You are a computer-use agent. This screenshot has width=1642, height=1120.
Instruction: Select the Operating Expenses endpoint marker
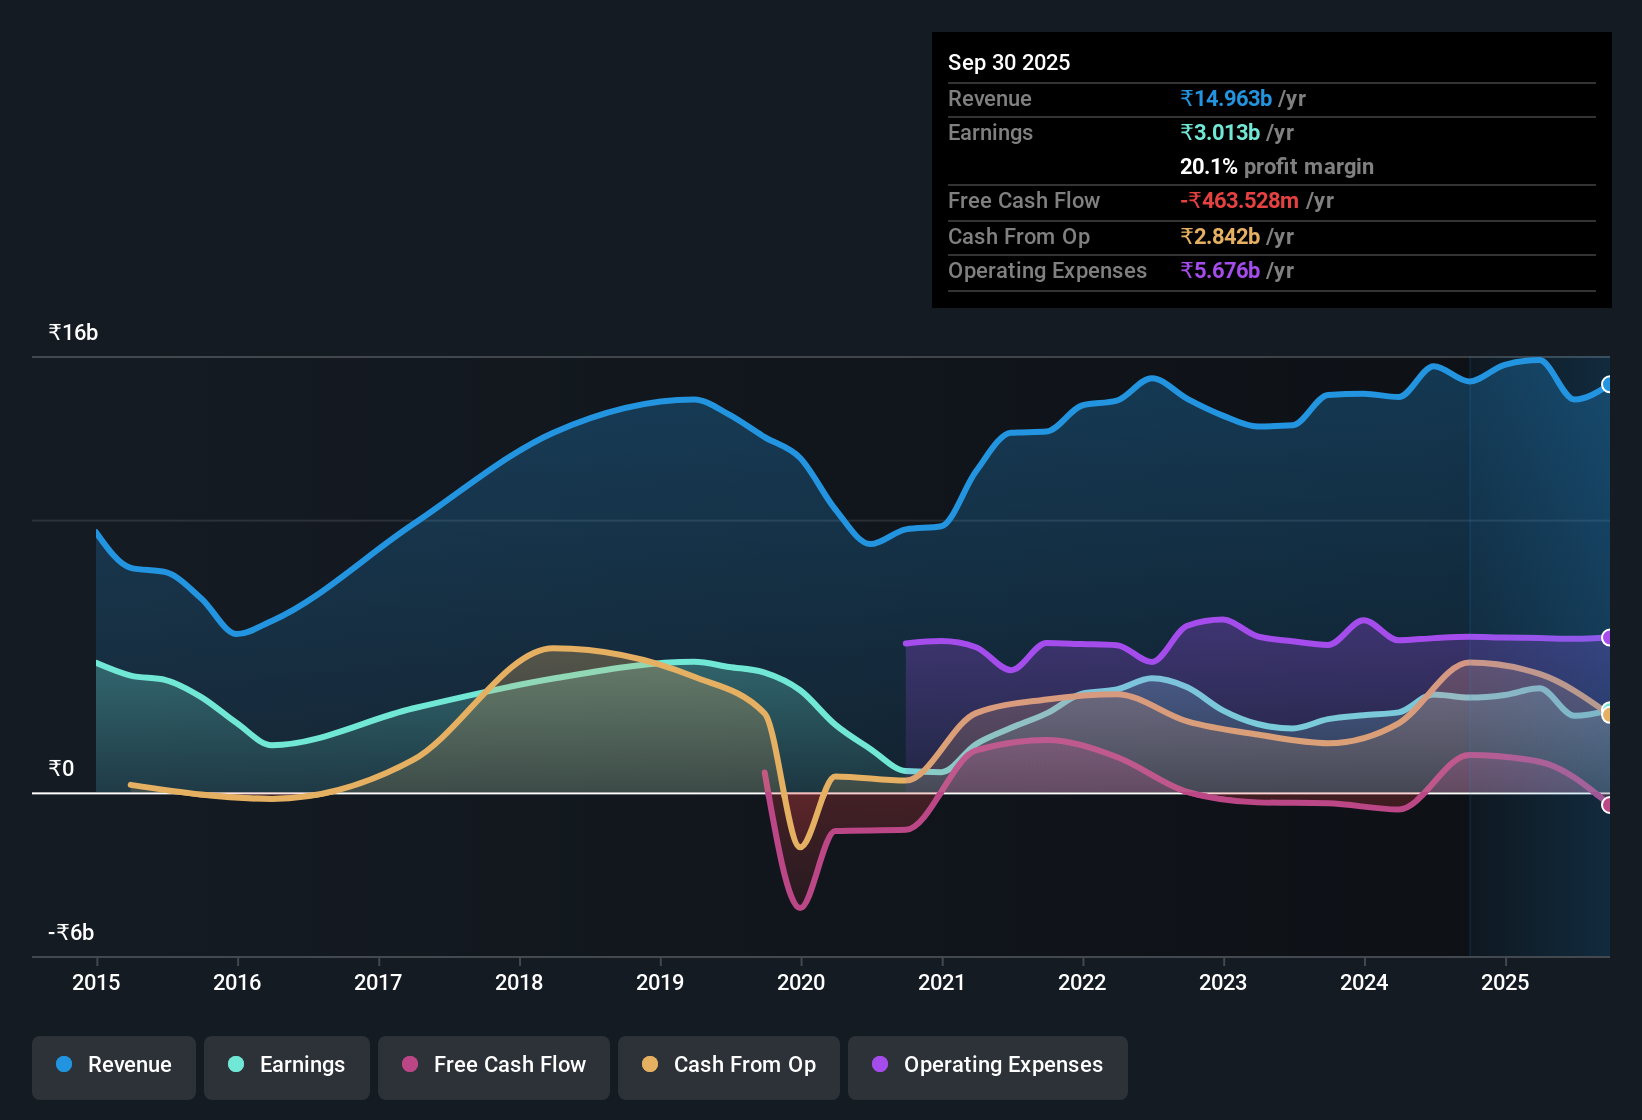pos(1608,636)
